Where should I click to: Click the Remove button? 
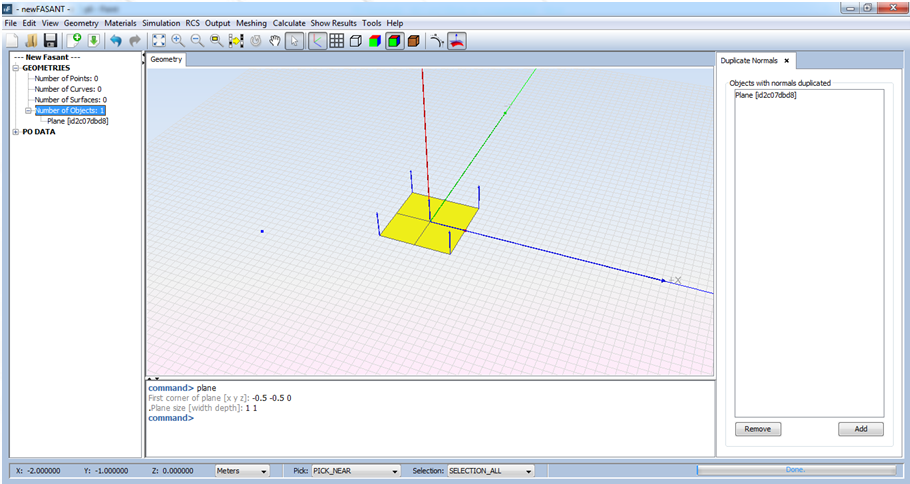tap(757, 429)
